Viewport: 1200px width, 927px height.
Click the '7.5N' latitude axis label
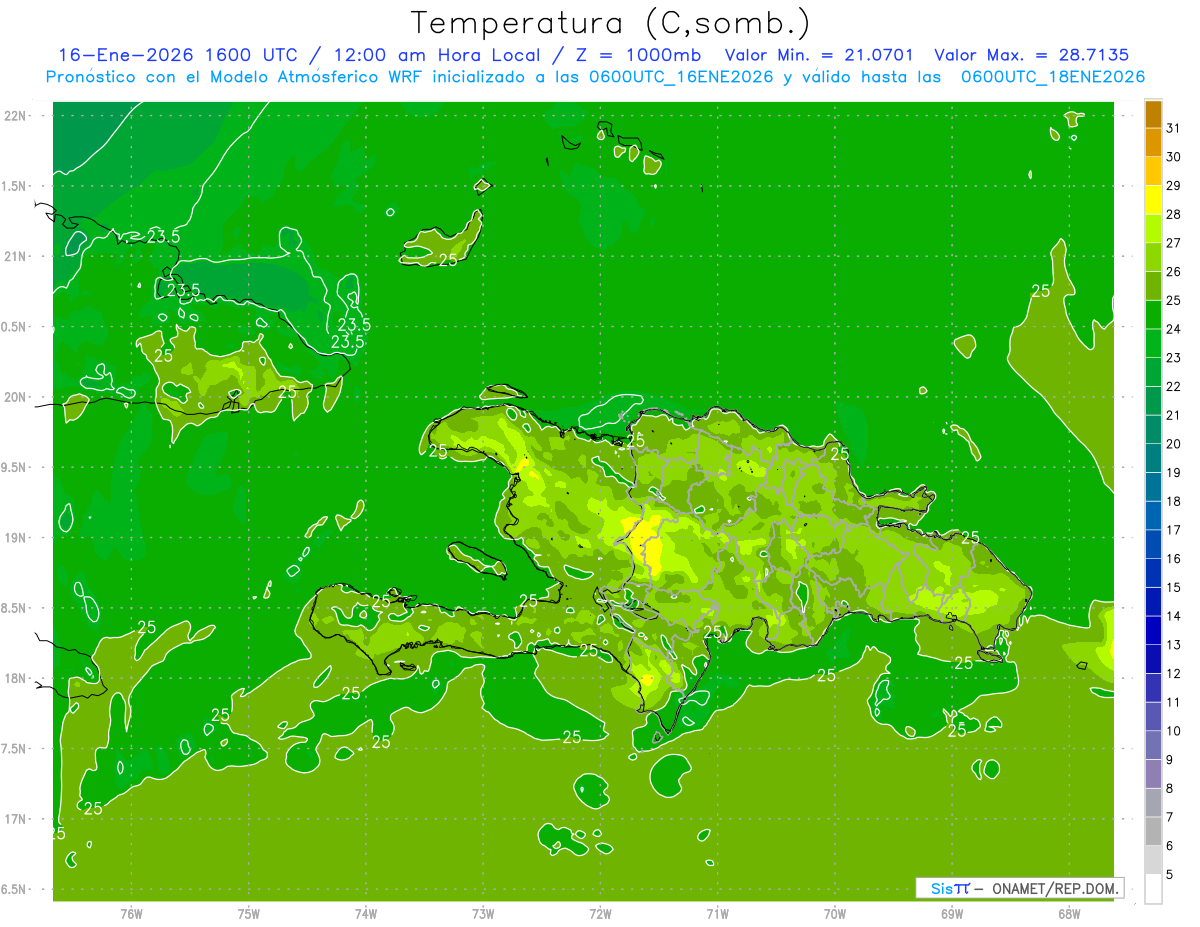coord(14,749)
